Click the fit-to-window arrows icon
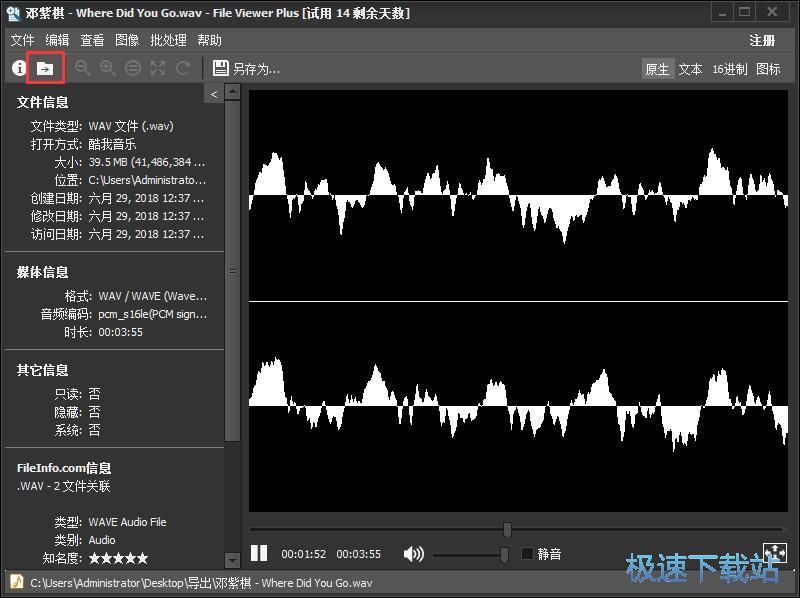 pos(158,68)
